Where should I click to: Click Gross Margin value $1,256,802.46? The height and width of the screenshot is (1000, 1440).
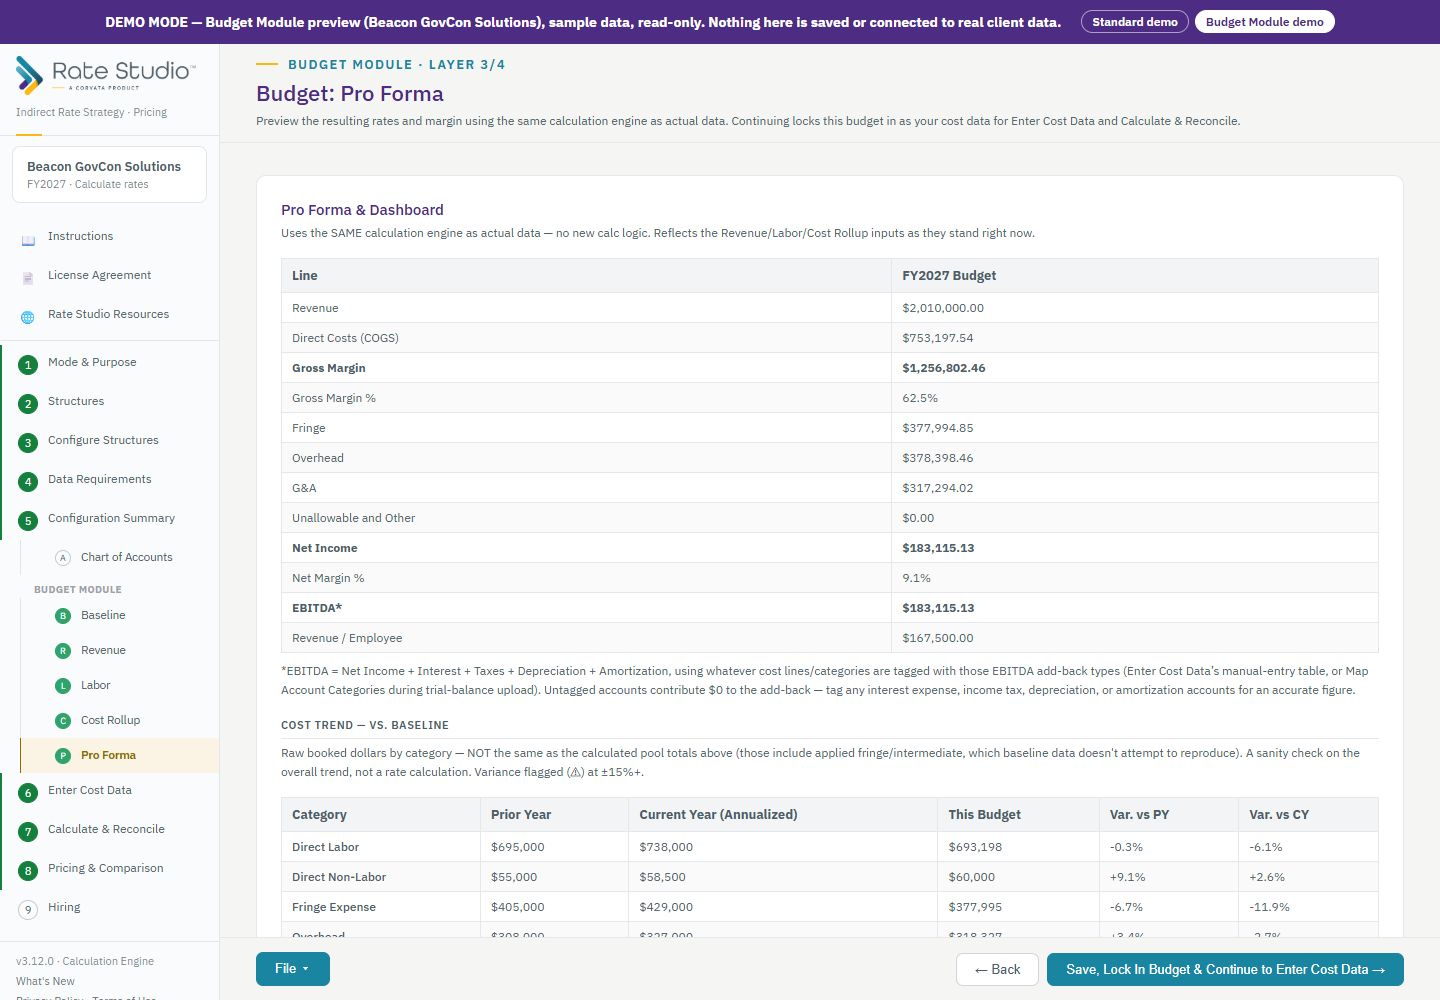tap(944, 368)
